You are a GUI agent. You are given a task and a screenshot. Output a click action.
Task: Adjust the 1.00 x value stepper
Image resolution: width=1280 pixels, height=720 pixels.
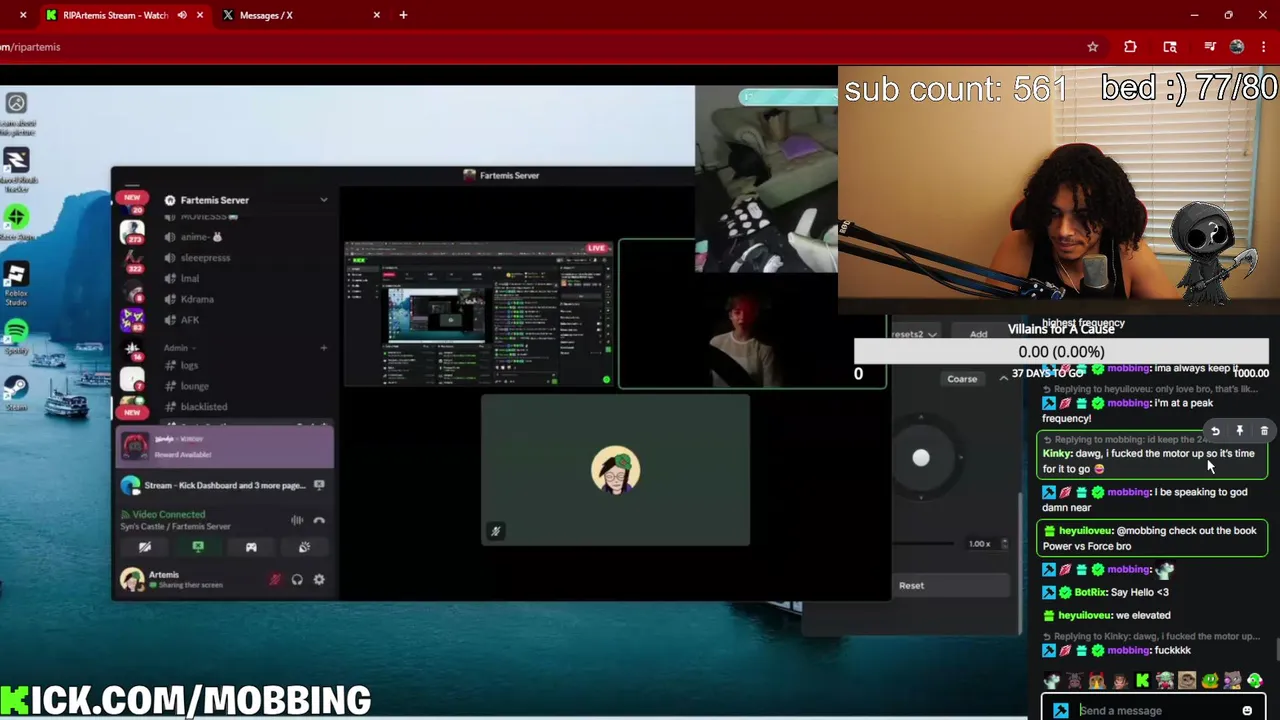click(1004, 544)
